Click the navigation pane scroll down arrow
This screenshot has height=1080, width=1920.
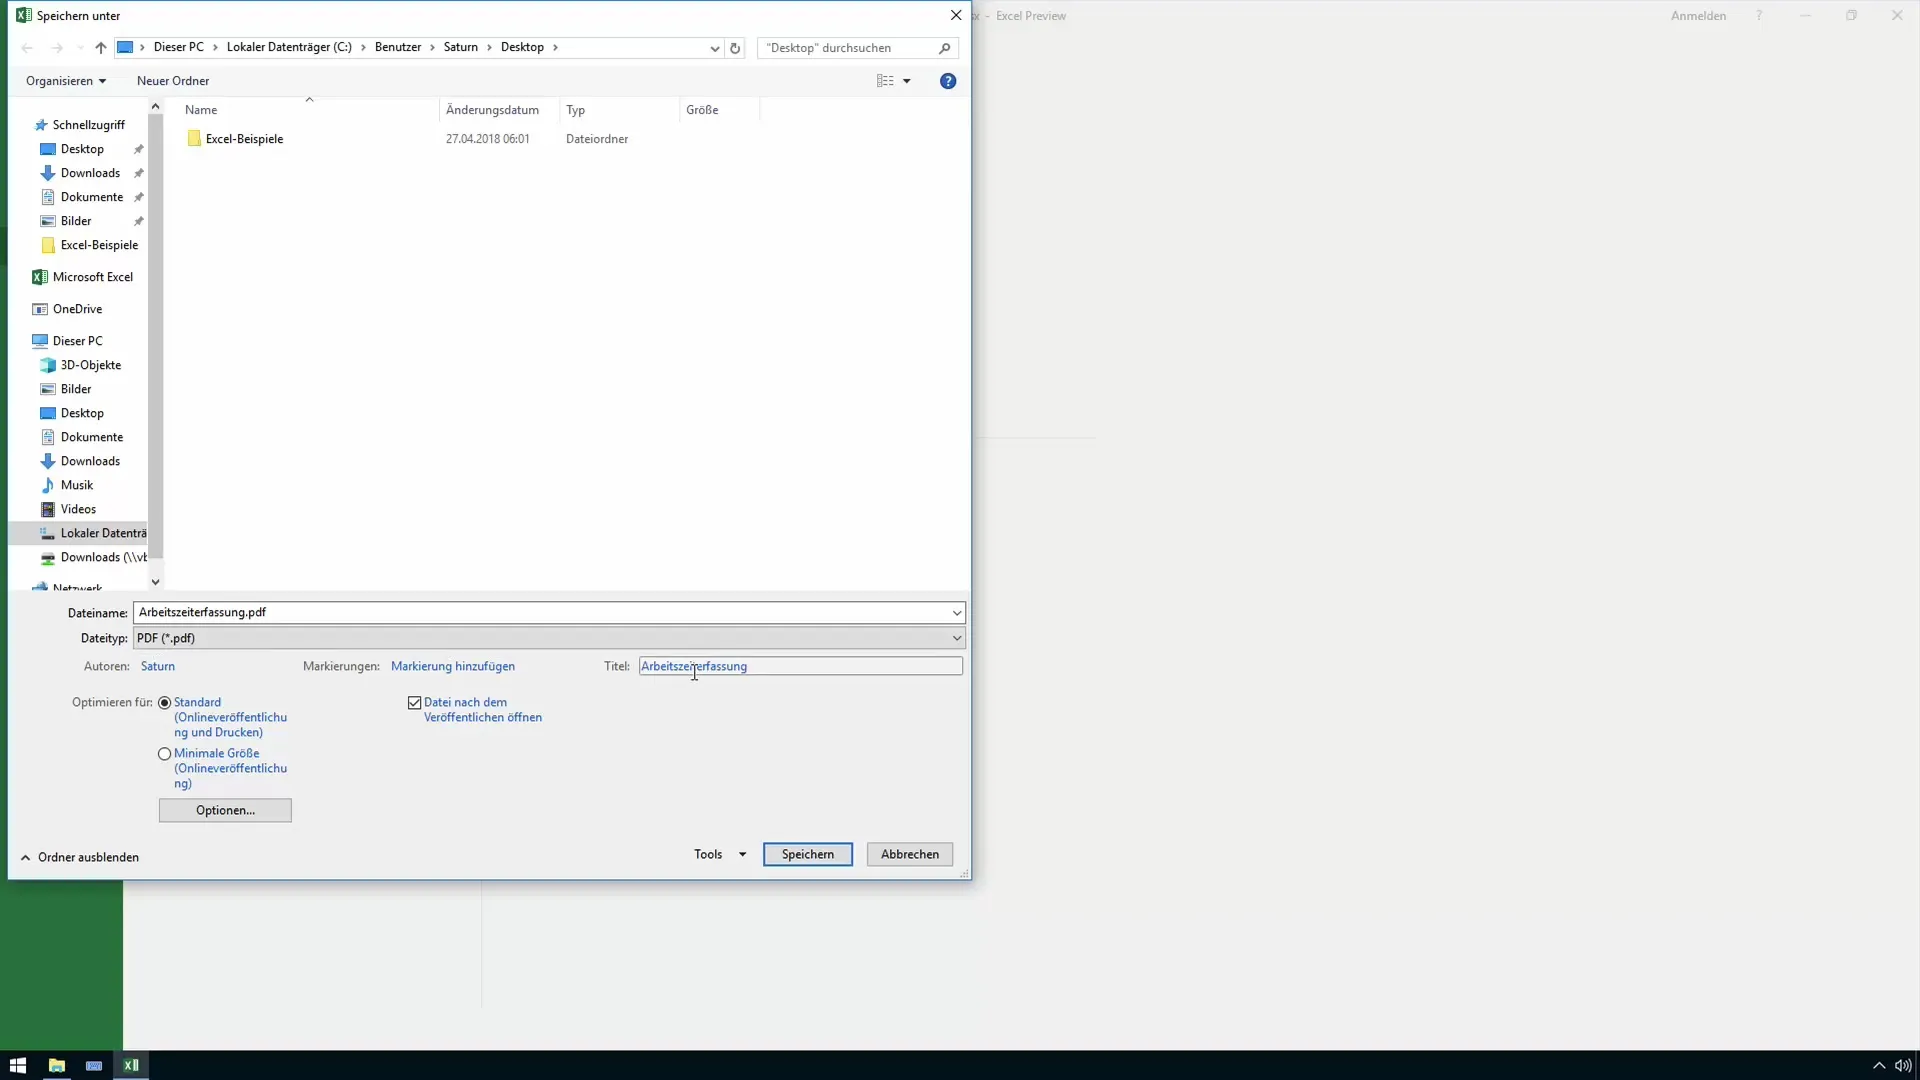coord(155,582)
